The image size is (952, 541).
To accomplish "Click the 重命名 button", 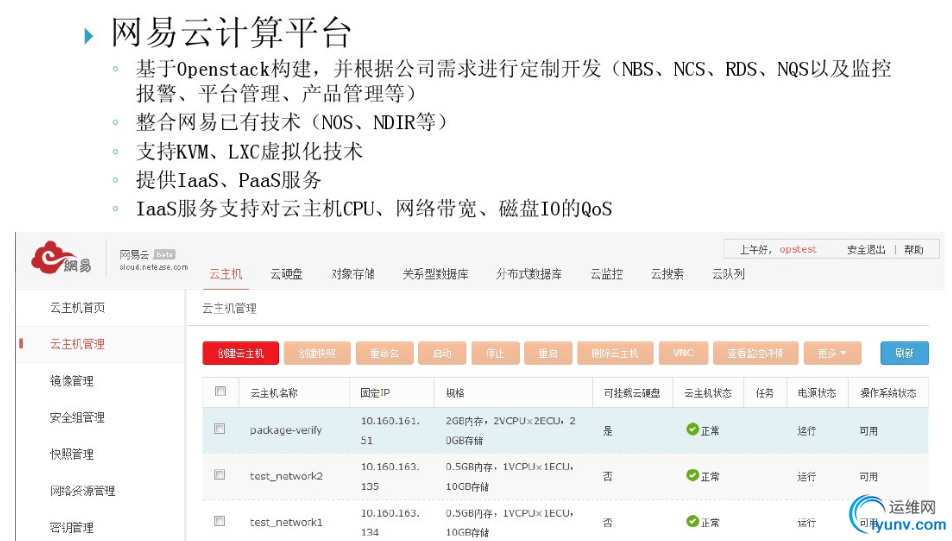I will tap(384, 353).
